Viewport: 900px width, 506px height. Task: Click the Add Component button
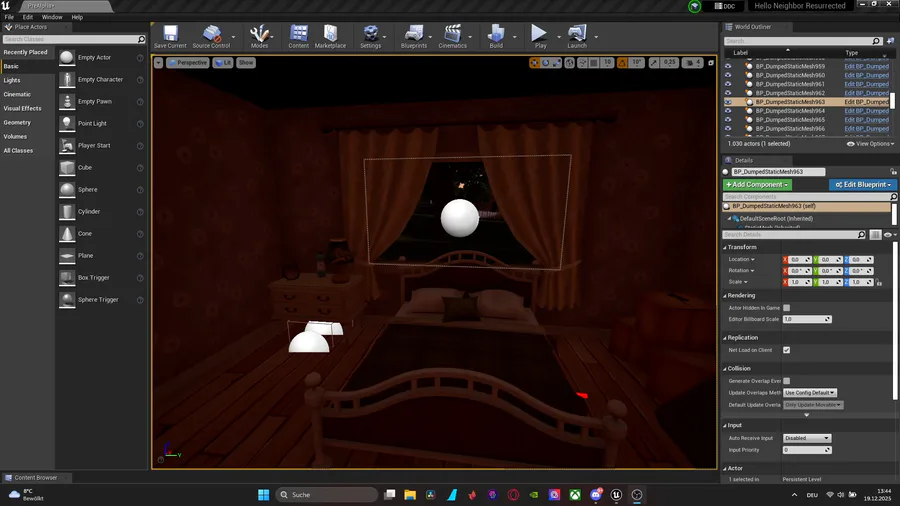757,185
